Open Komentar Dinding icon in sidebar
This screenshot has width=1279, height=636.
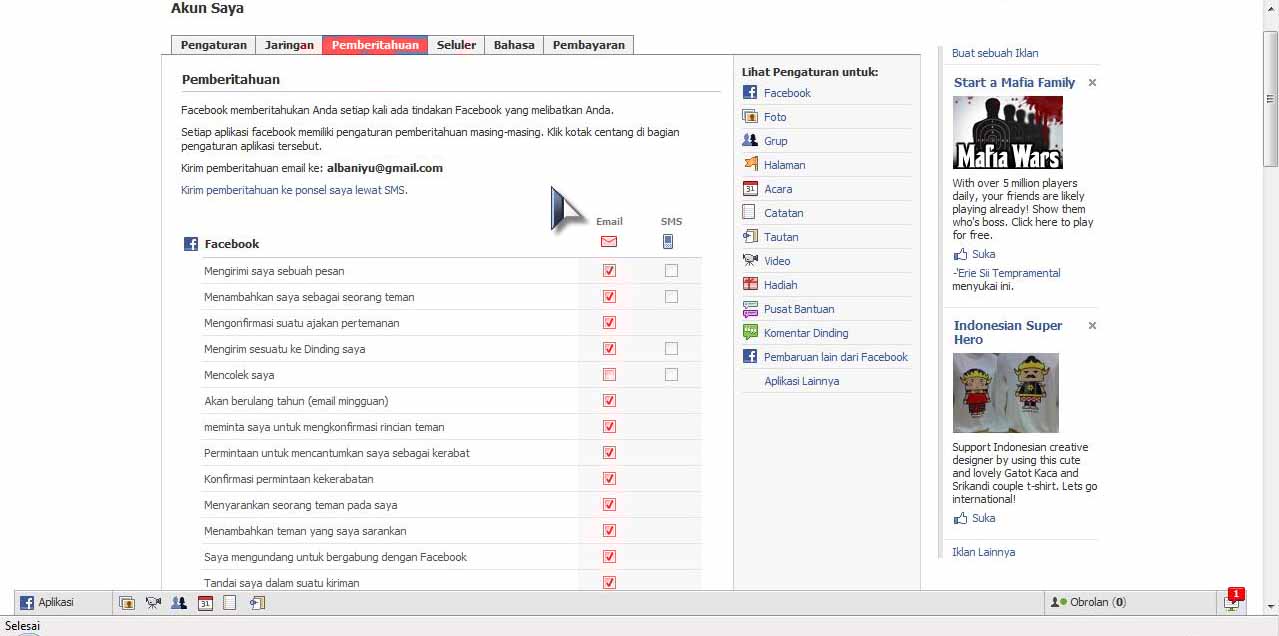pyautogui.click(x=750, y=333)
